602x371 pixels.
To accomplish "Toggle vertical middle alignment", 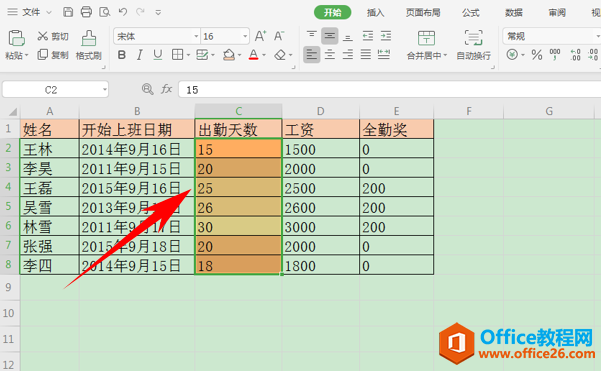I will pos(329,36).
